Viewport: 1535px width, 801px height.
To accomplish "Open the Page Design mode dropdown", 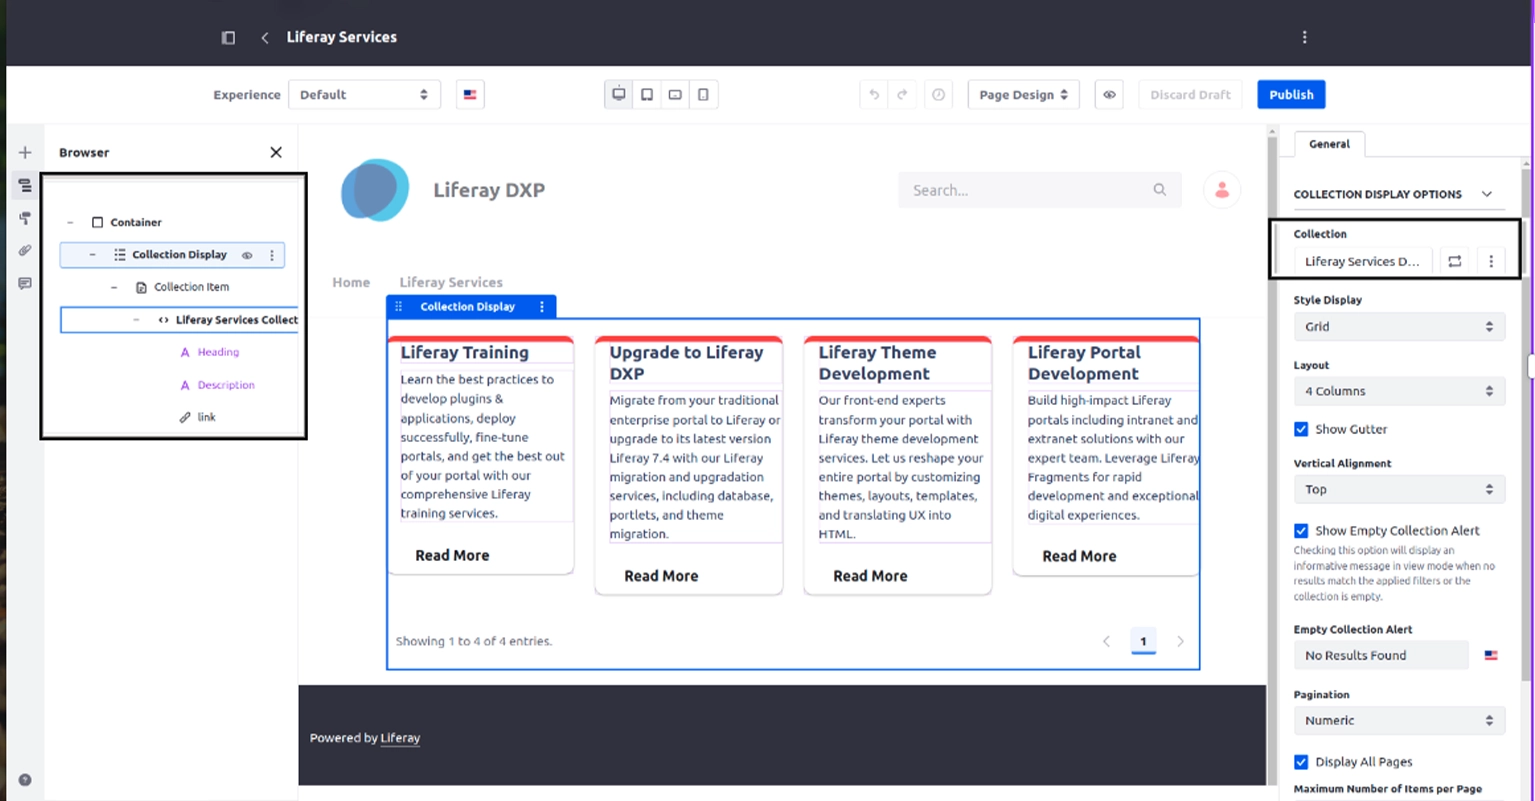I will point(1023,95).
